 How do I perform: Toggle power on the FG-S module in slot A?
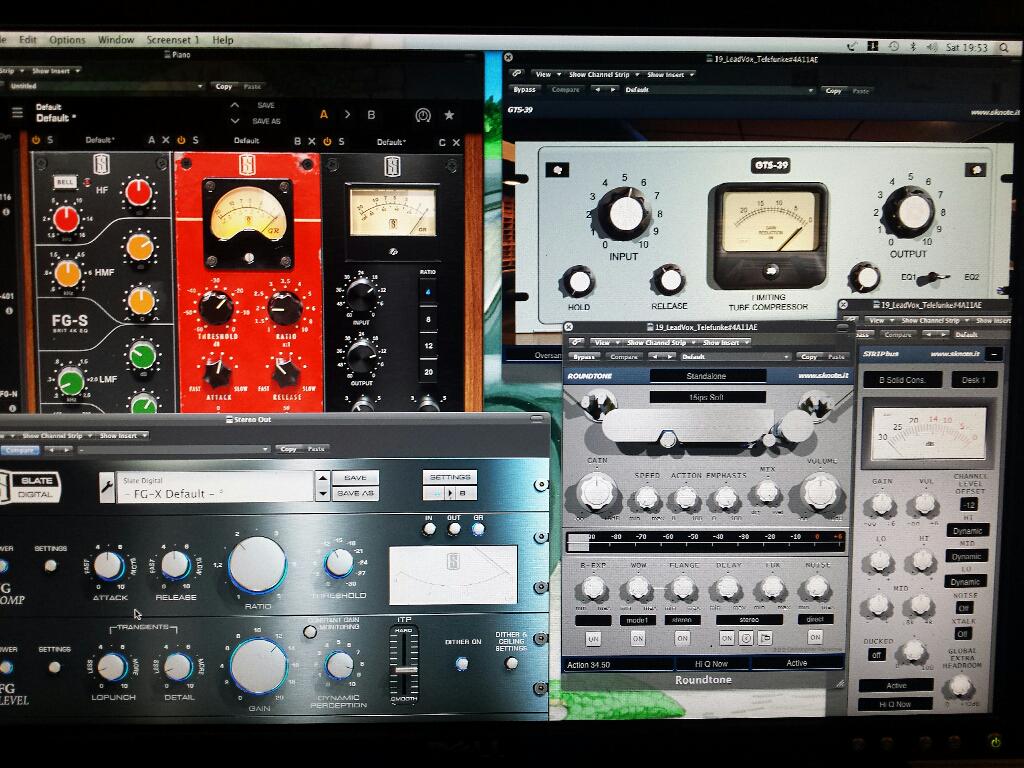tap(36, 140)
